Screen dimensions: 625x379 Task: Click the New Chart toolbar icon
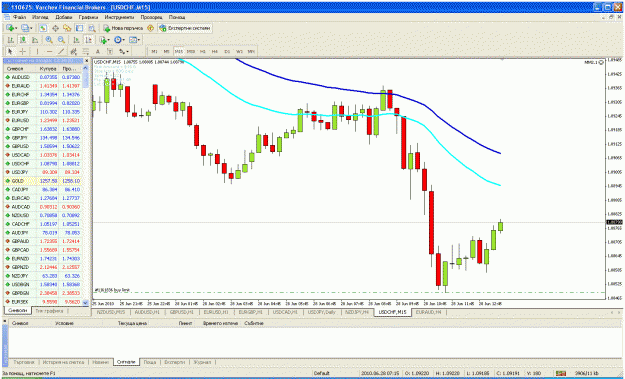pos(11,28)
